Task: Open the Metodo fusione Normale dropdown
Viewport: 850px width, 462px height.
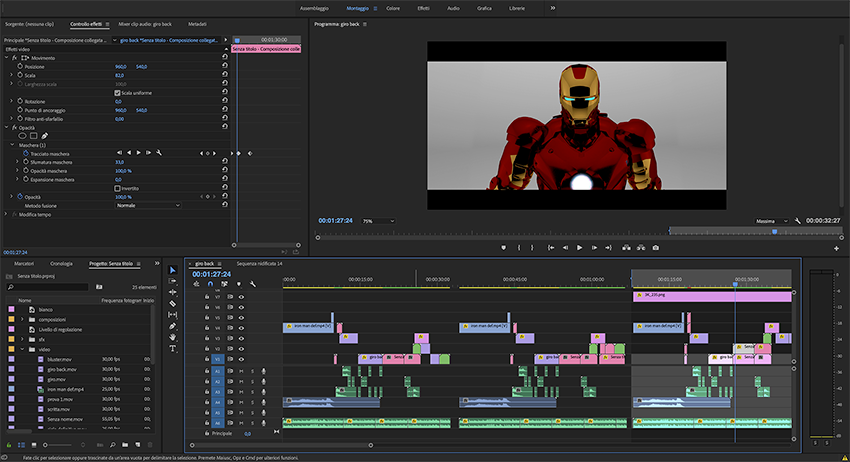Action: (147, 206)
